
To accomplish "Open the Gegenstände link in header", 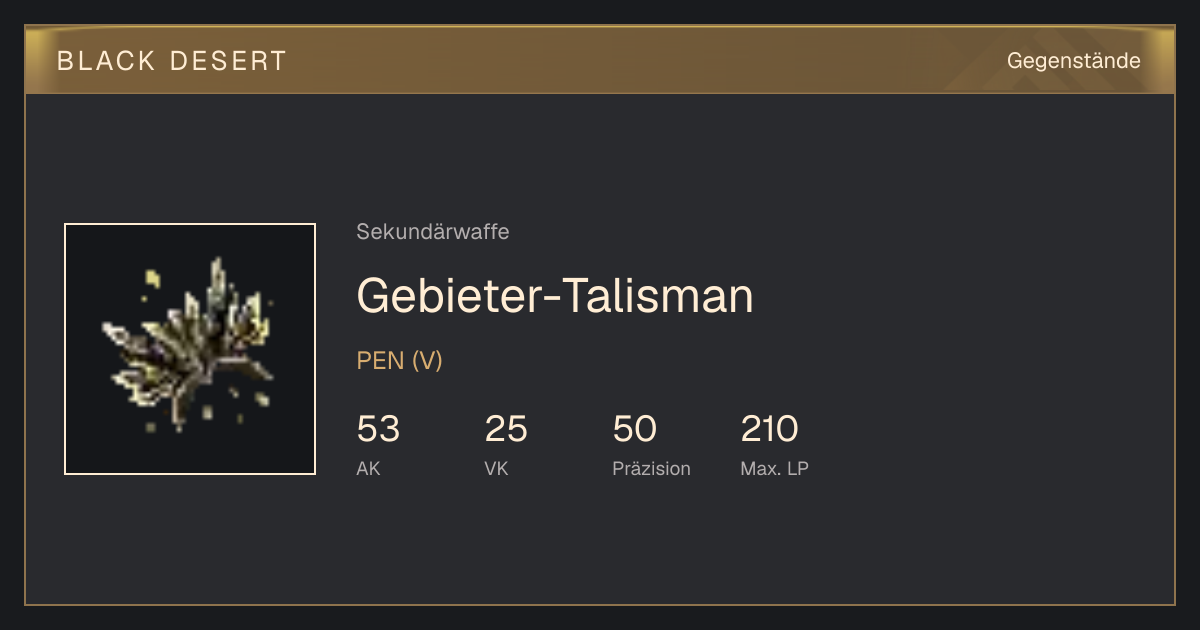I will (1073, 61).
